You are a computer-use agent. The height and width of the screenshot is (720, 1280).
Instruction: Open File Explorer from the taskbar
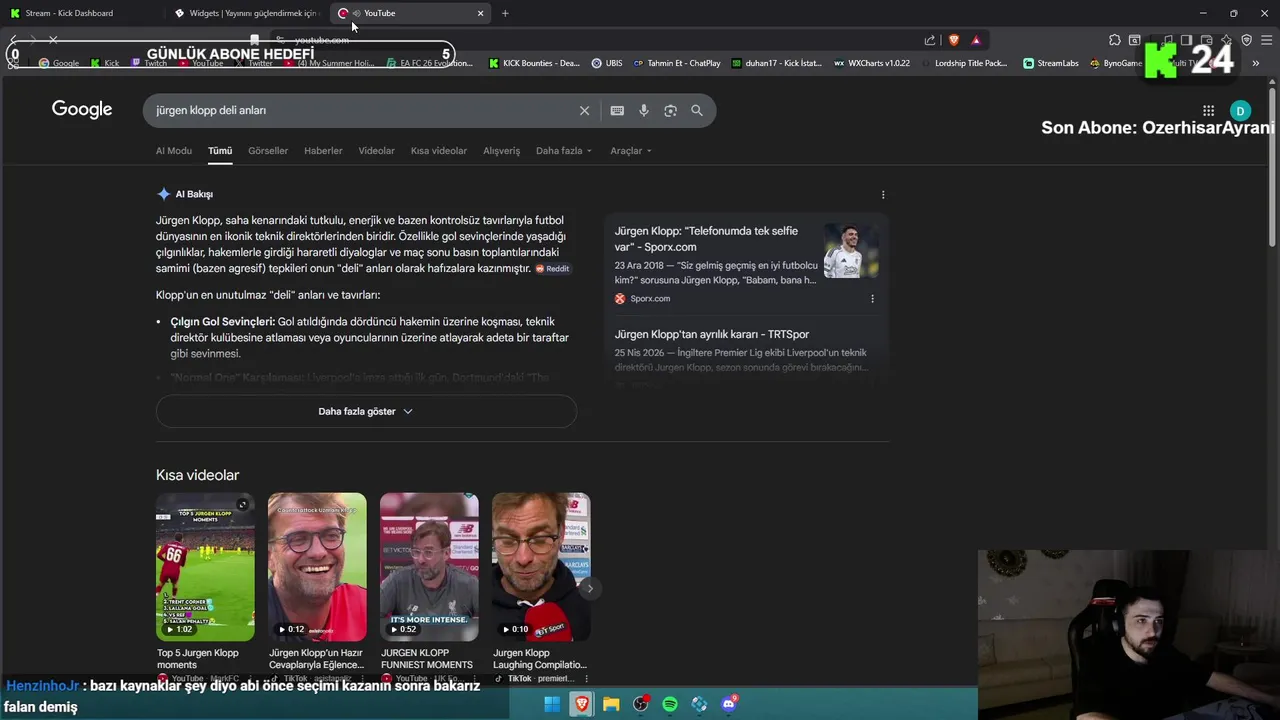611,704
